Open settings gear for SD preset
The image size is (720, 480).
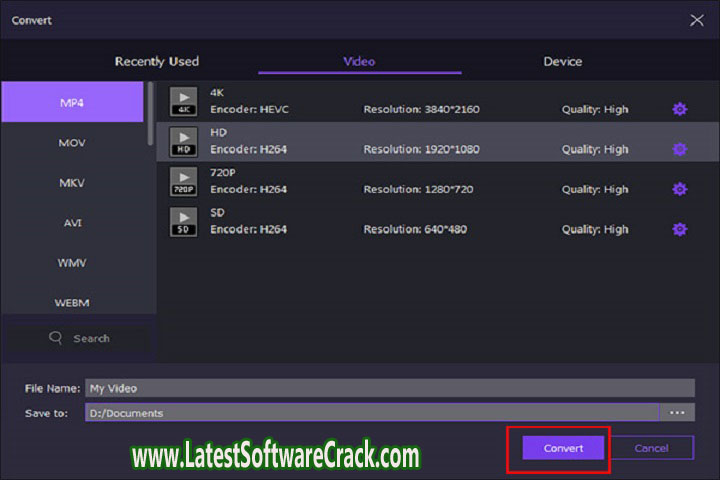[680, 229]
